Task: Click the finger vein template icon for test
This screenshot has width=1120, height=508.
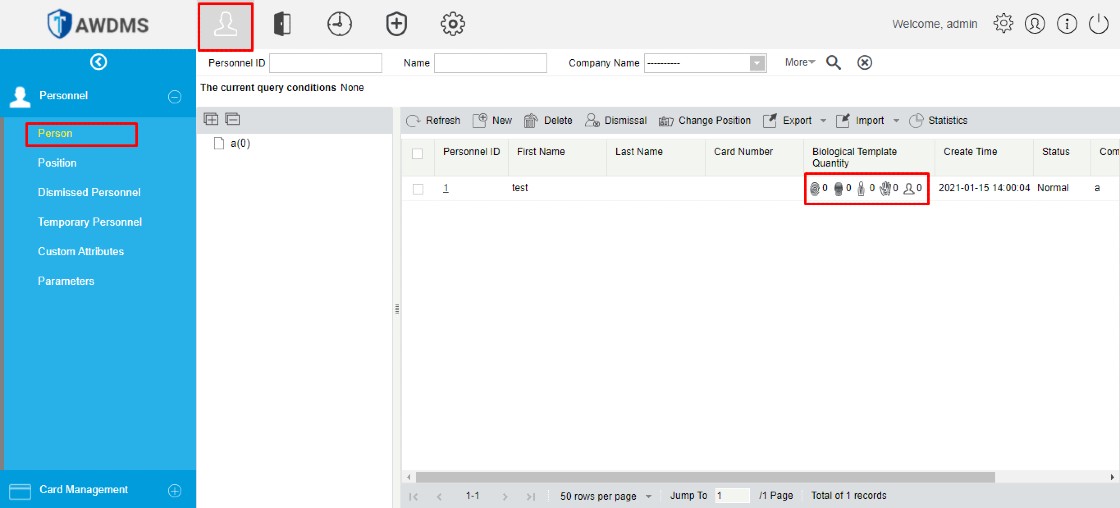Action: 861,189
